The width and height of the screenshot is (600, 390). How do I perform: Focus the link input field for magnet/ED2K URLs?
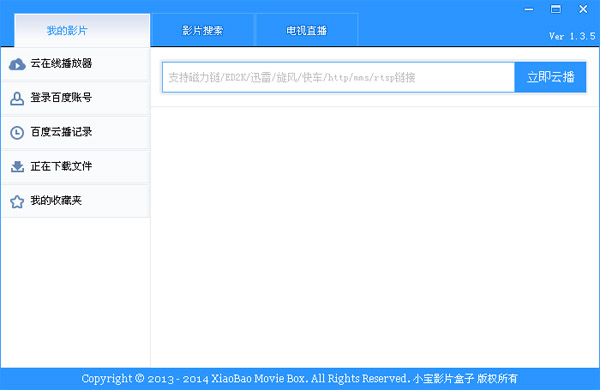coord(338,77)
